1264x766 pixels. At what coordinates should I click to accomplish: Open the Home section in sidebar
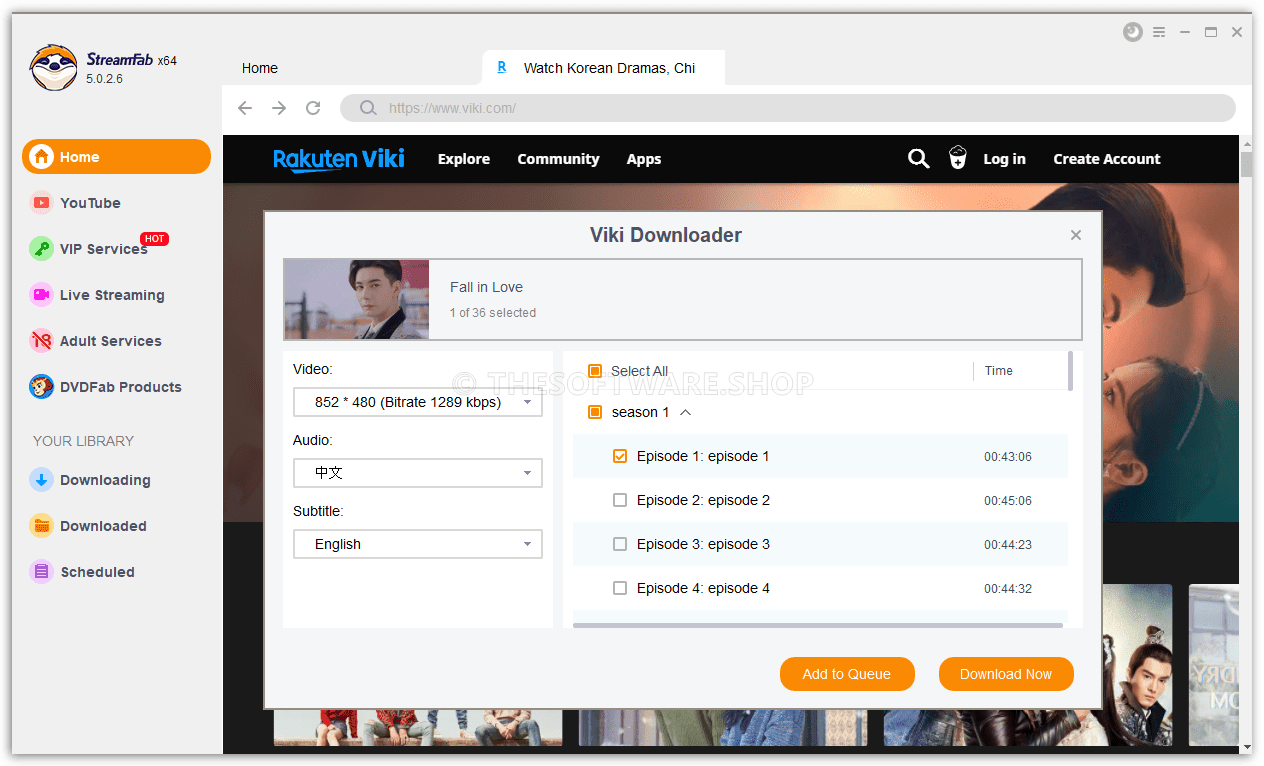click(x=116, y=157)
